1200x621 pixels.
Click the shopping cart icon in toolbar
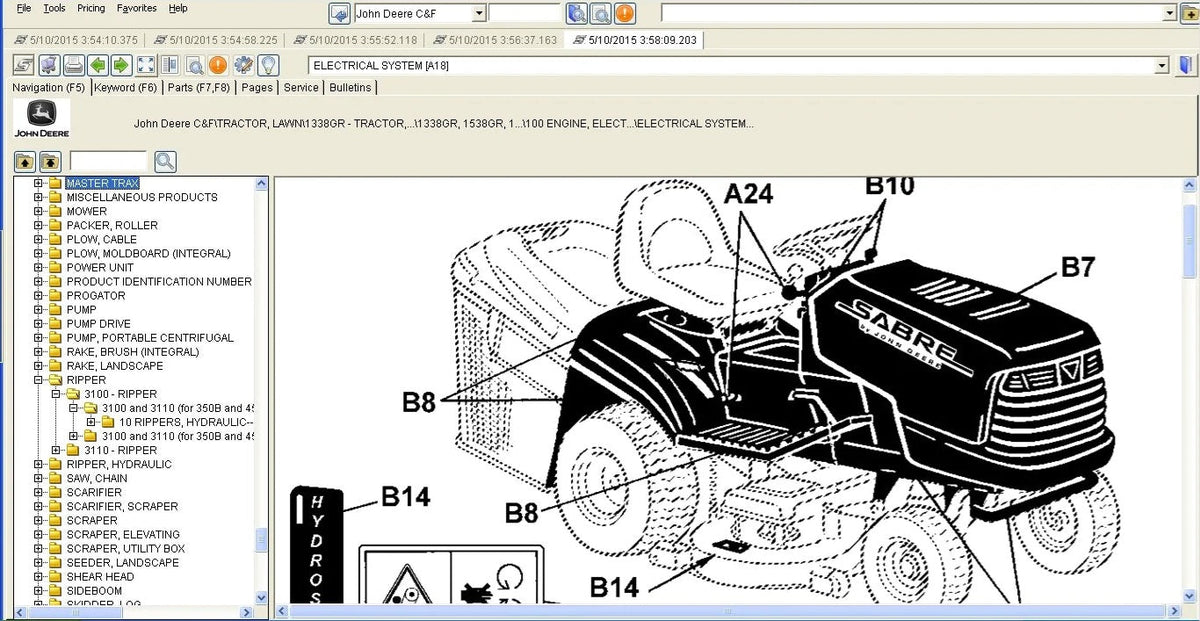48,66
